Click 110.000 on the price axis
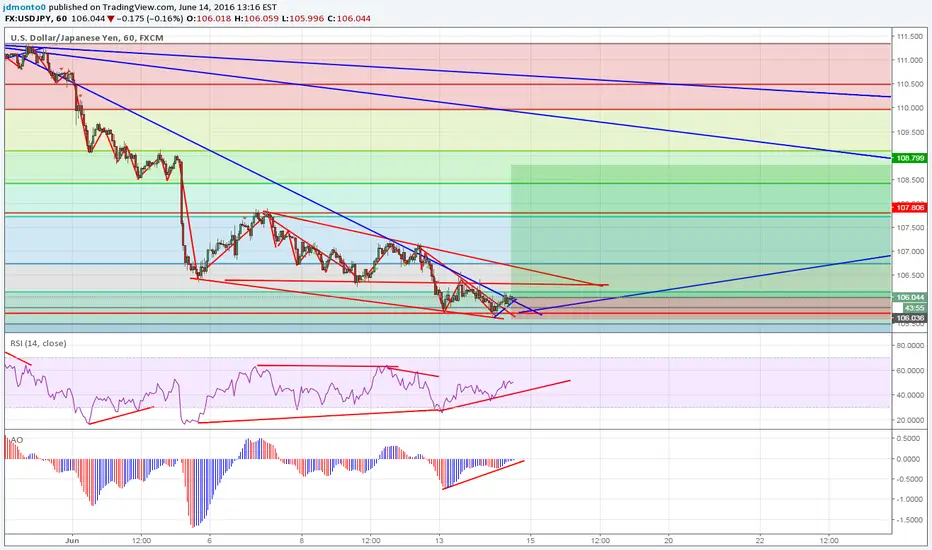 pos(910,108)
